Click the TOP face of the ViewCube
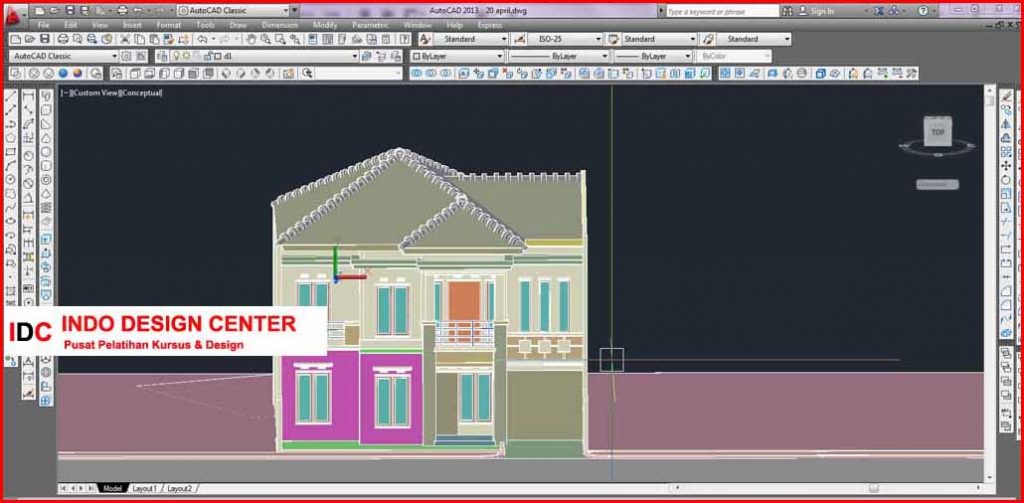The height and width of the screenshot is (503, 1024). coord(938,132)
